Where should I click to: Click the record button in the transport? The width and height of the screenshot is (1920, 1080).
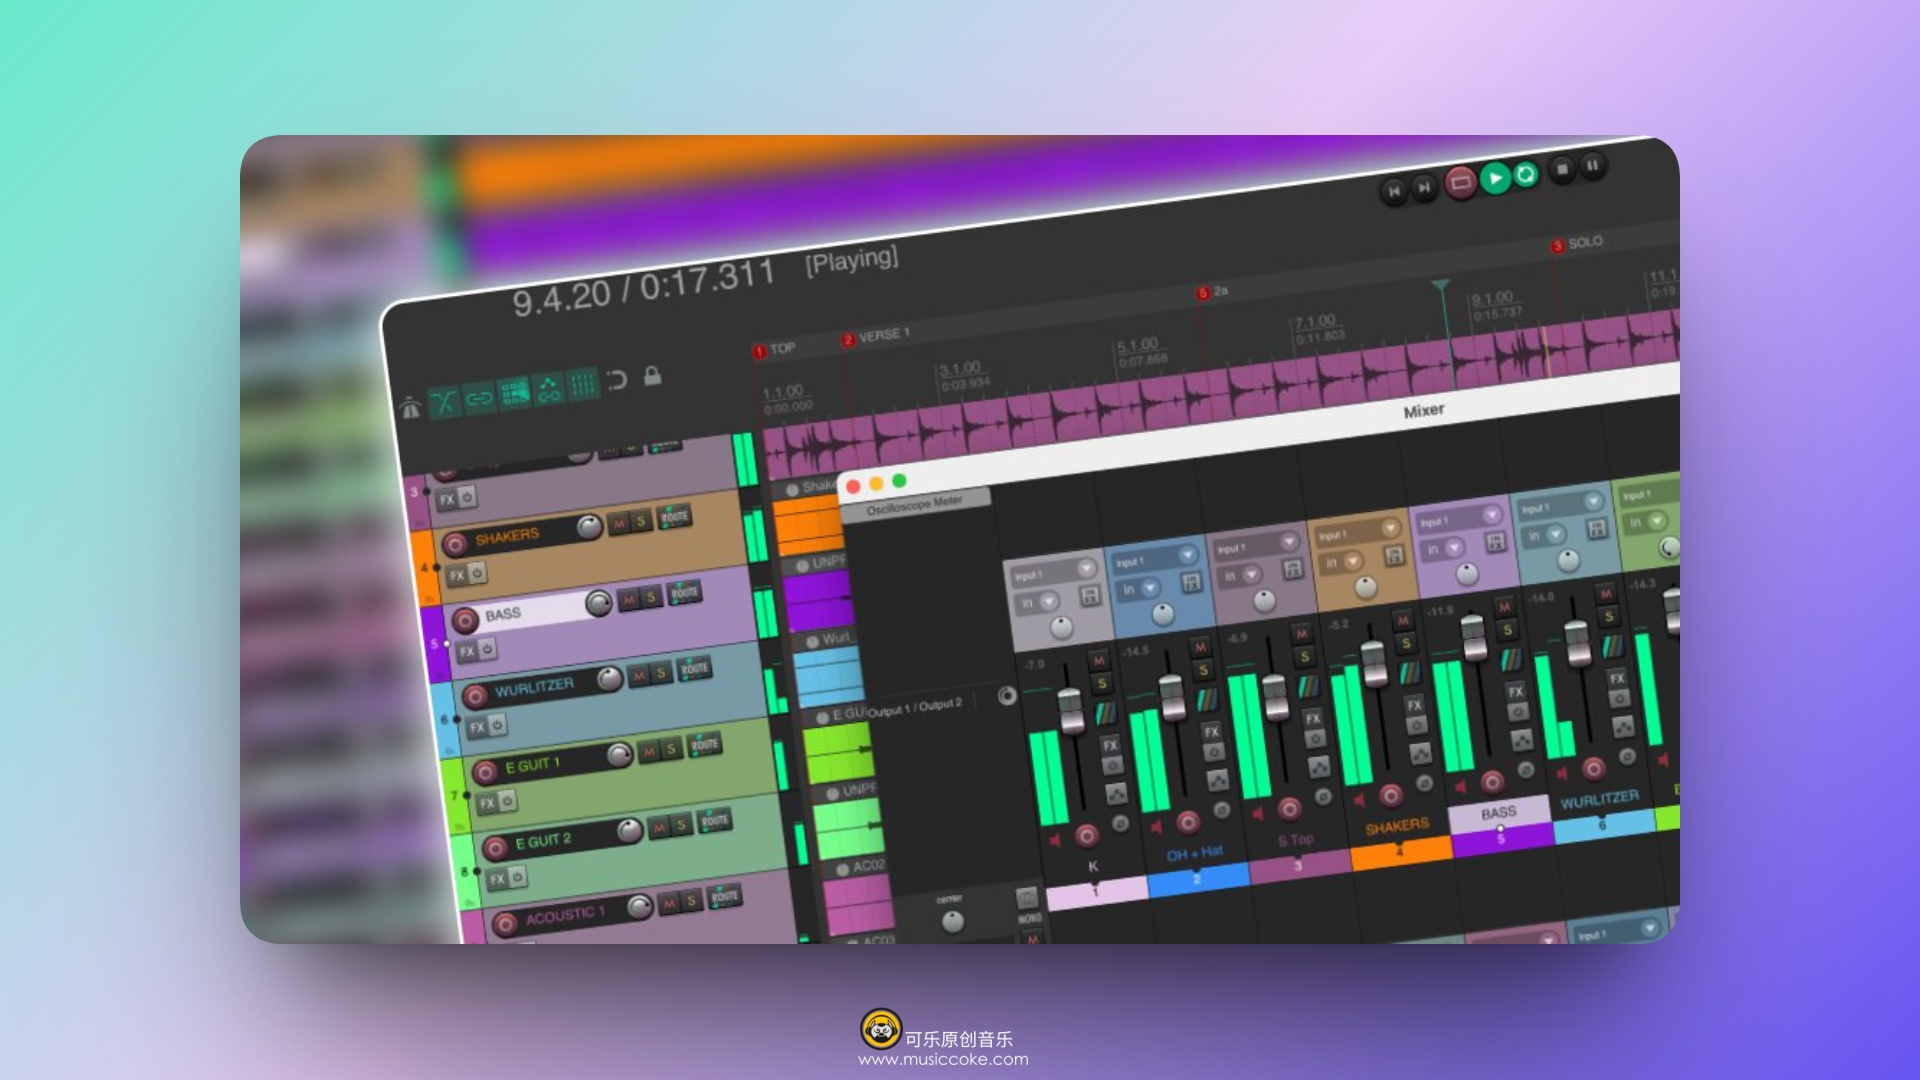coord(1460,183)
